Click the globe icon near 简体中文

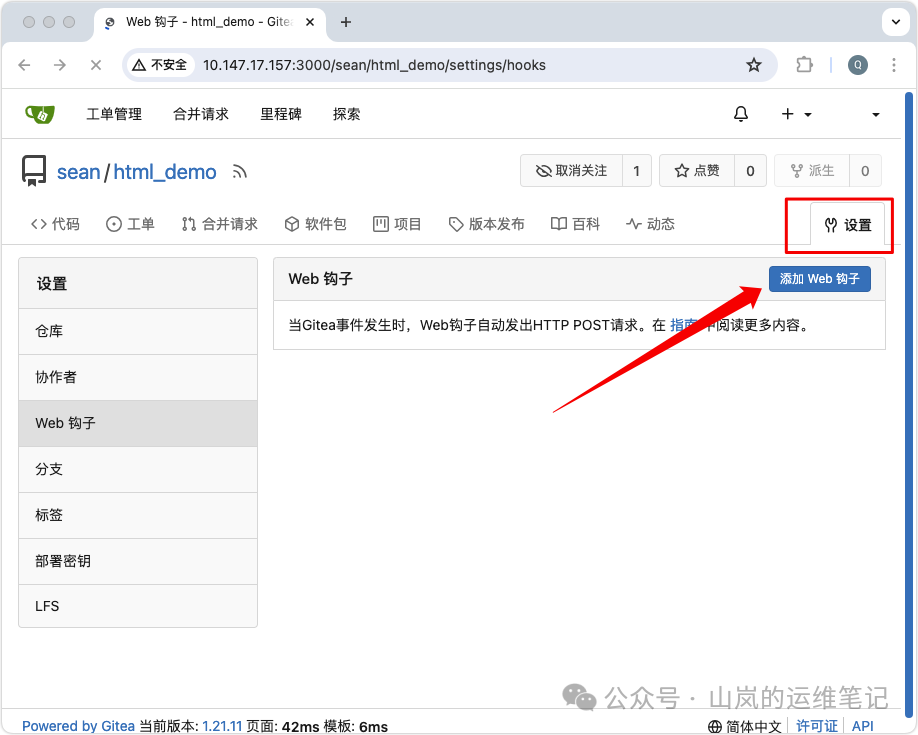pos(714,726)
